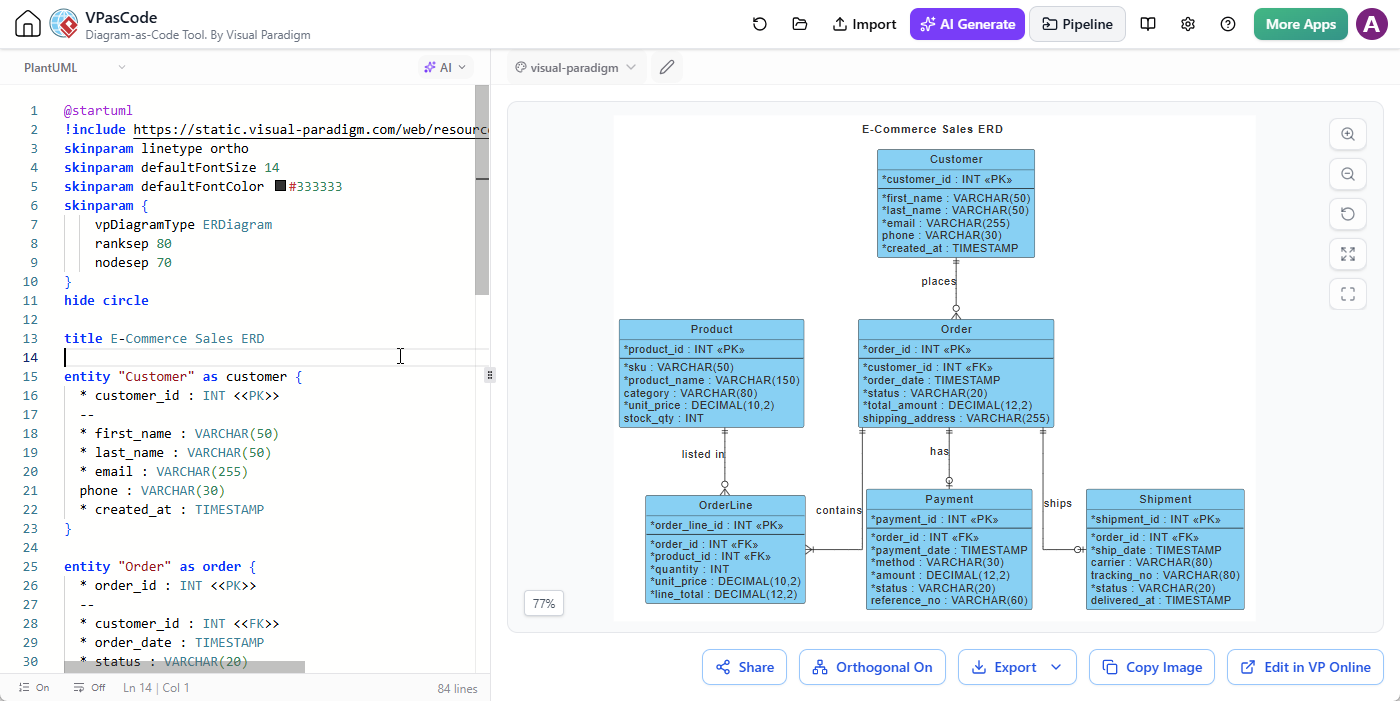Click Edit in VP Online
Image resolution: width=1400 pixels, height=701 pixels.
click(x=1305, y=667)
